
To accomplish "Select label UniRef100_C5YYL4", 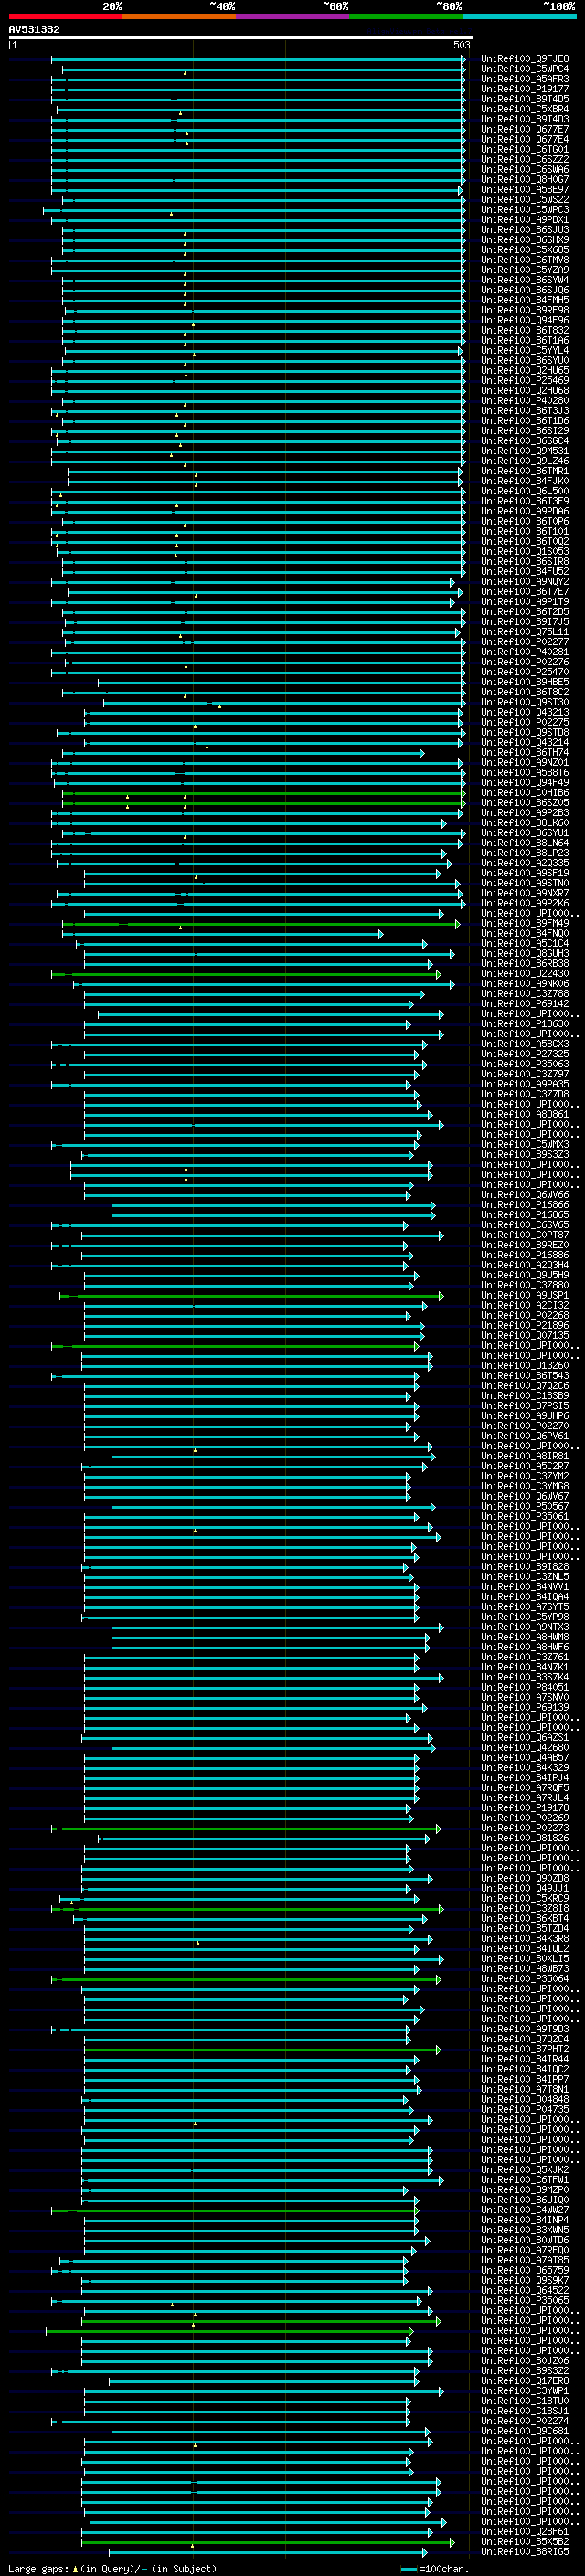I will tap(524, 350).
